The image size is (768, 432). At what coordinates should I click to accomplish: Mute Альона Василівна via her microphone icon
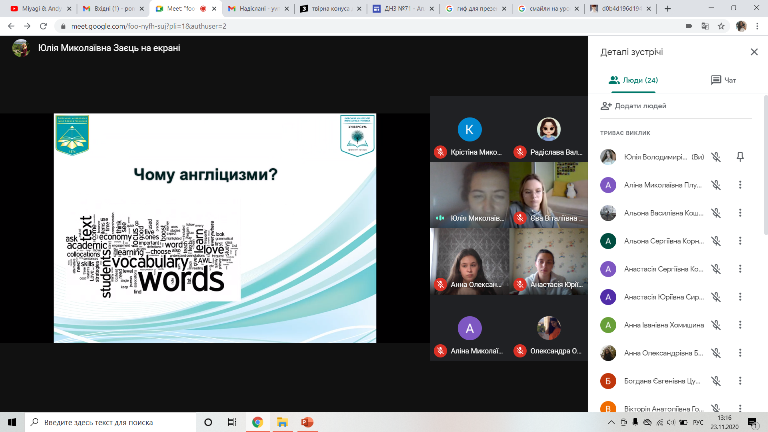point(718,213)
